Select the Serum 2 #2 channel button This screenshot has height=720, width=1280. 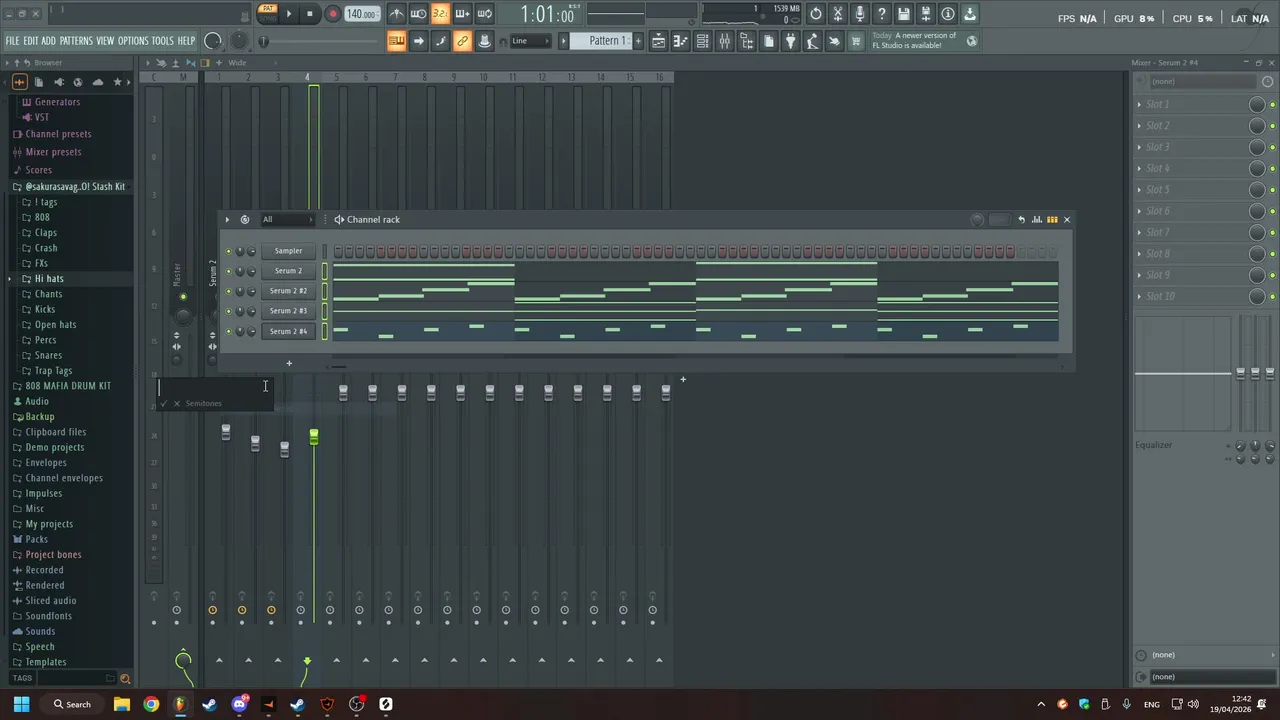click(288, 291)
